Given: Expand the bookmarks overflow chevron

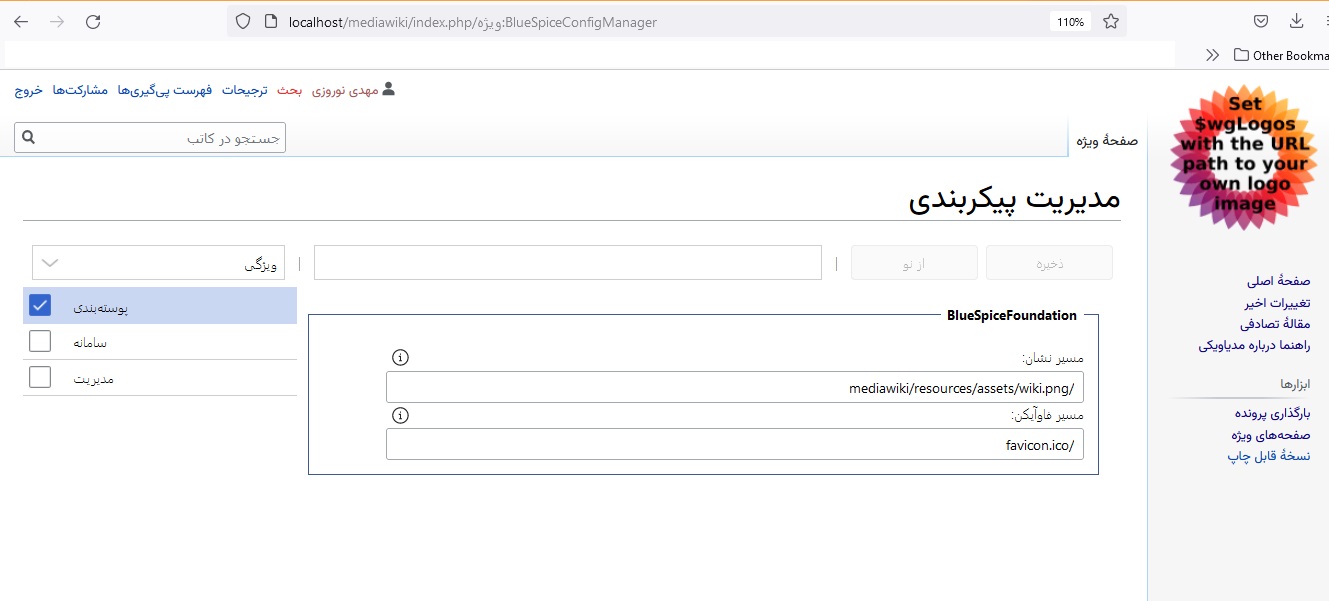Looking at the screenshot, I should (x=1212, y=55).
